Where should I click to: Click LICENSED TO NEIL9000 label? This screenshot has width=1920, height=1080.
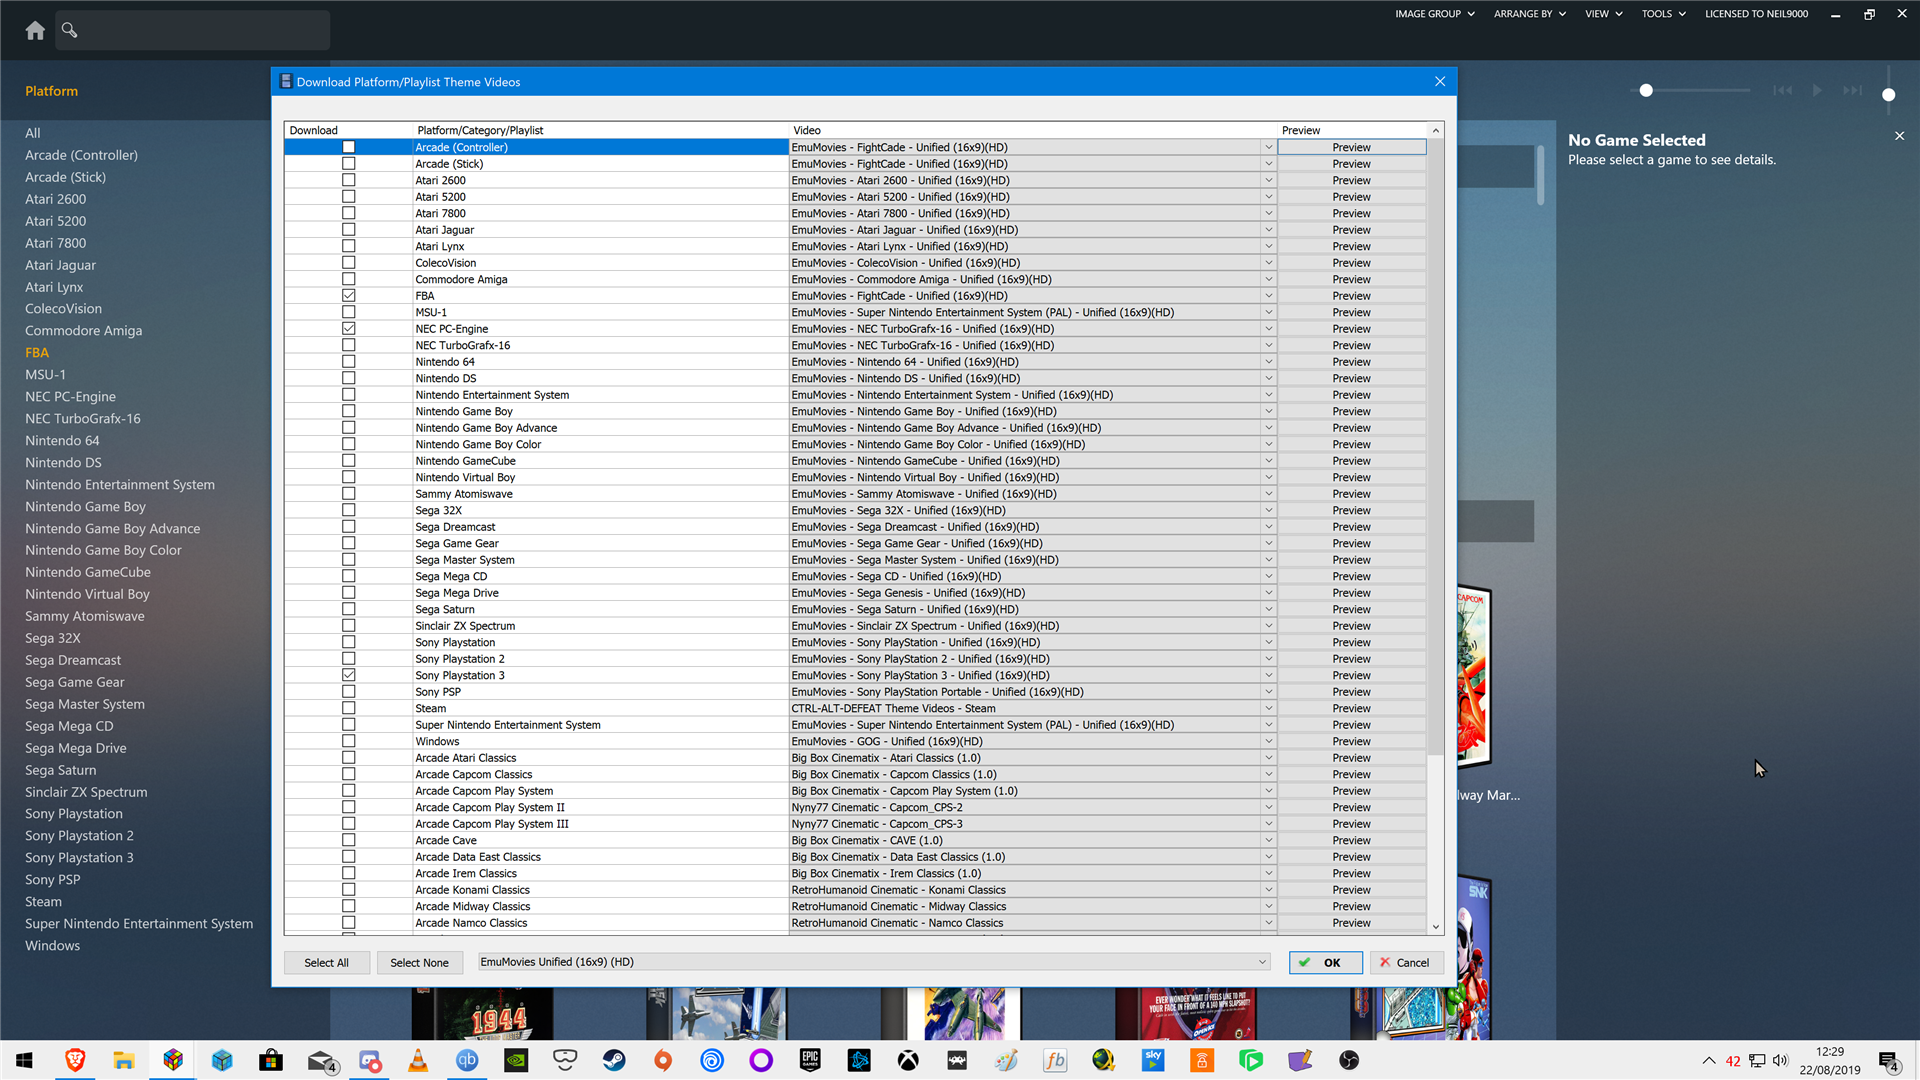[x=1756, y=14]
